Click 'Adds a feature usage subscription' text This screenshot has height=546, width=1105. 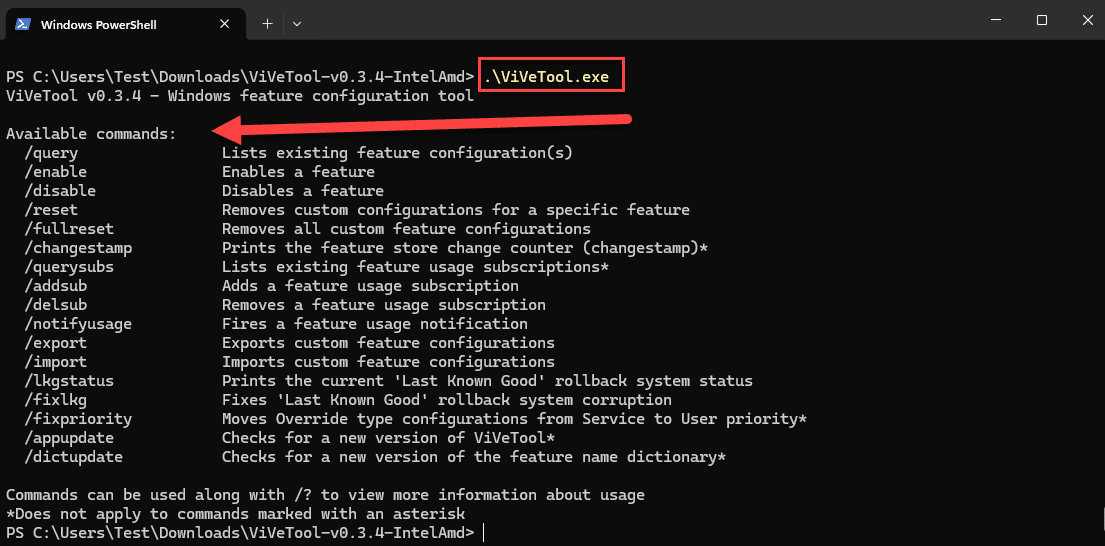click(371, 285)
